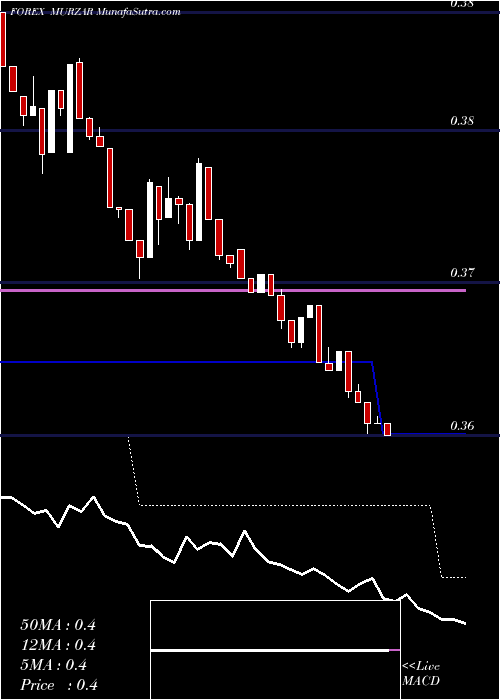Click the 0.36 price axis label
The width and height of the screenshot is (500, 700).
(462, 425)
